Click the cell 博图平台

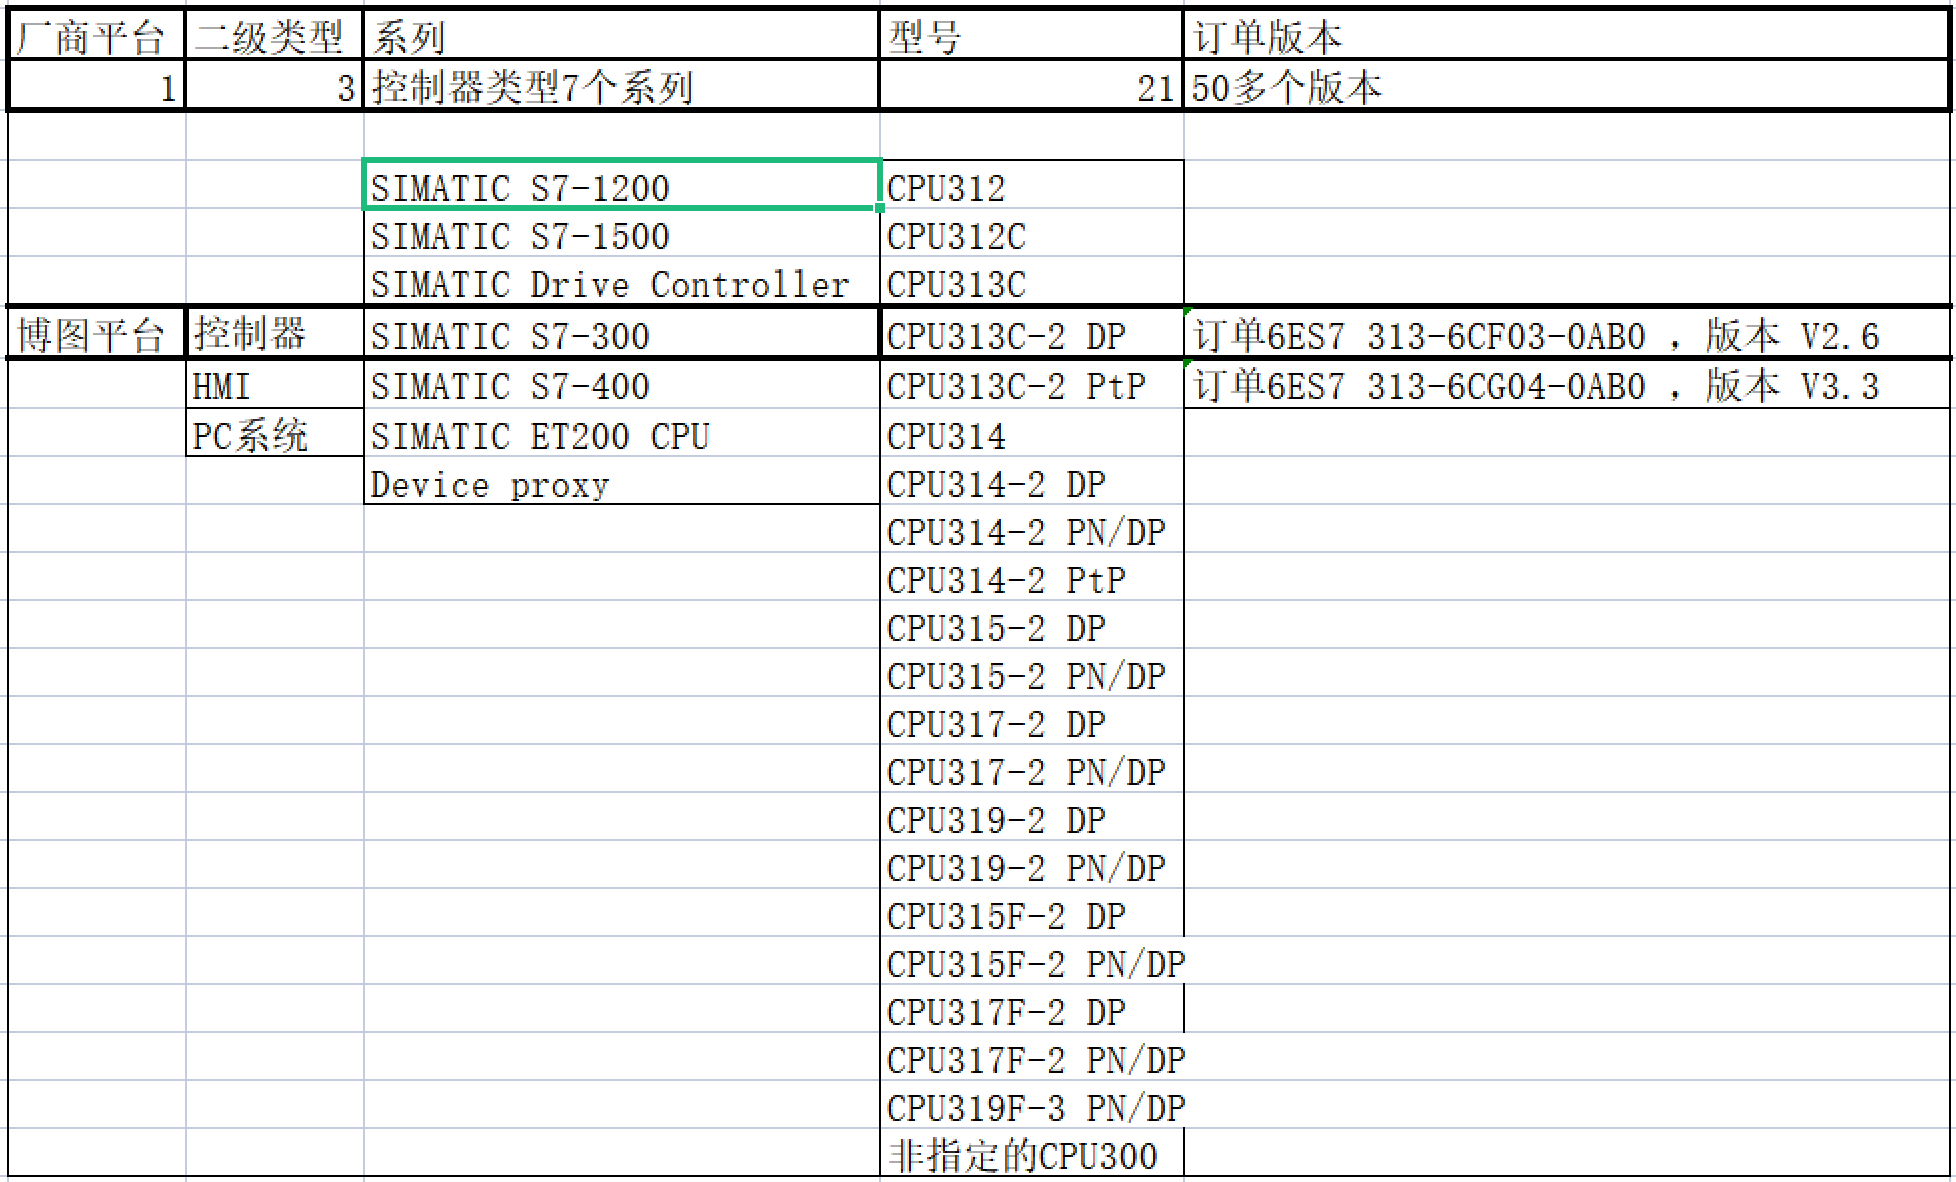click(97, 333)
